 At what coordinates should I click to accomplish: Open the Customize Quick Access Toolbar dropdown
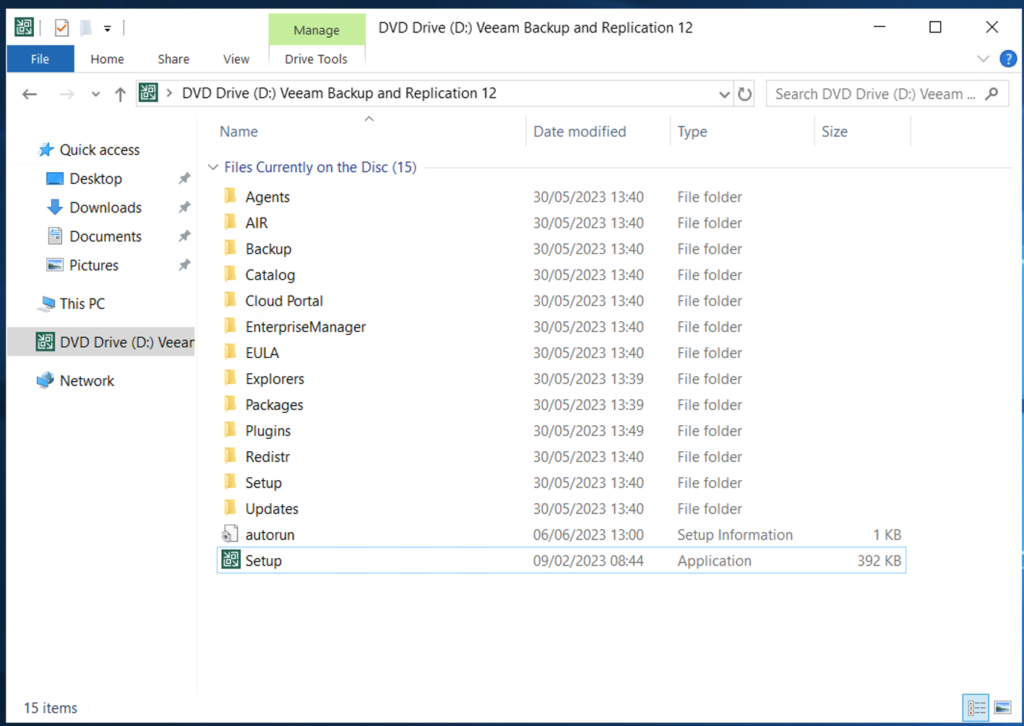click(106, 27)
